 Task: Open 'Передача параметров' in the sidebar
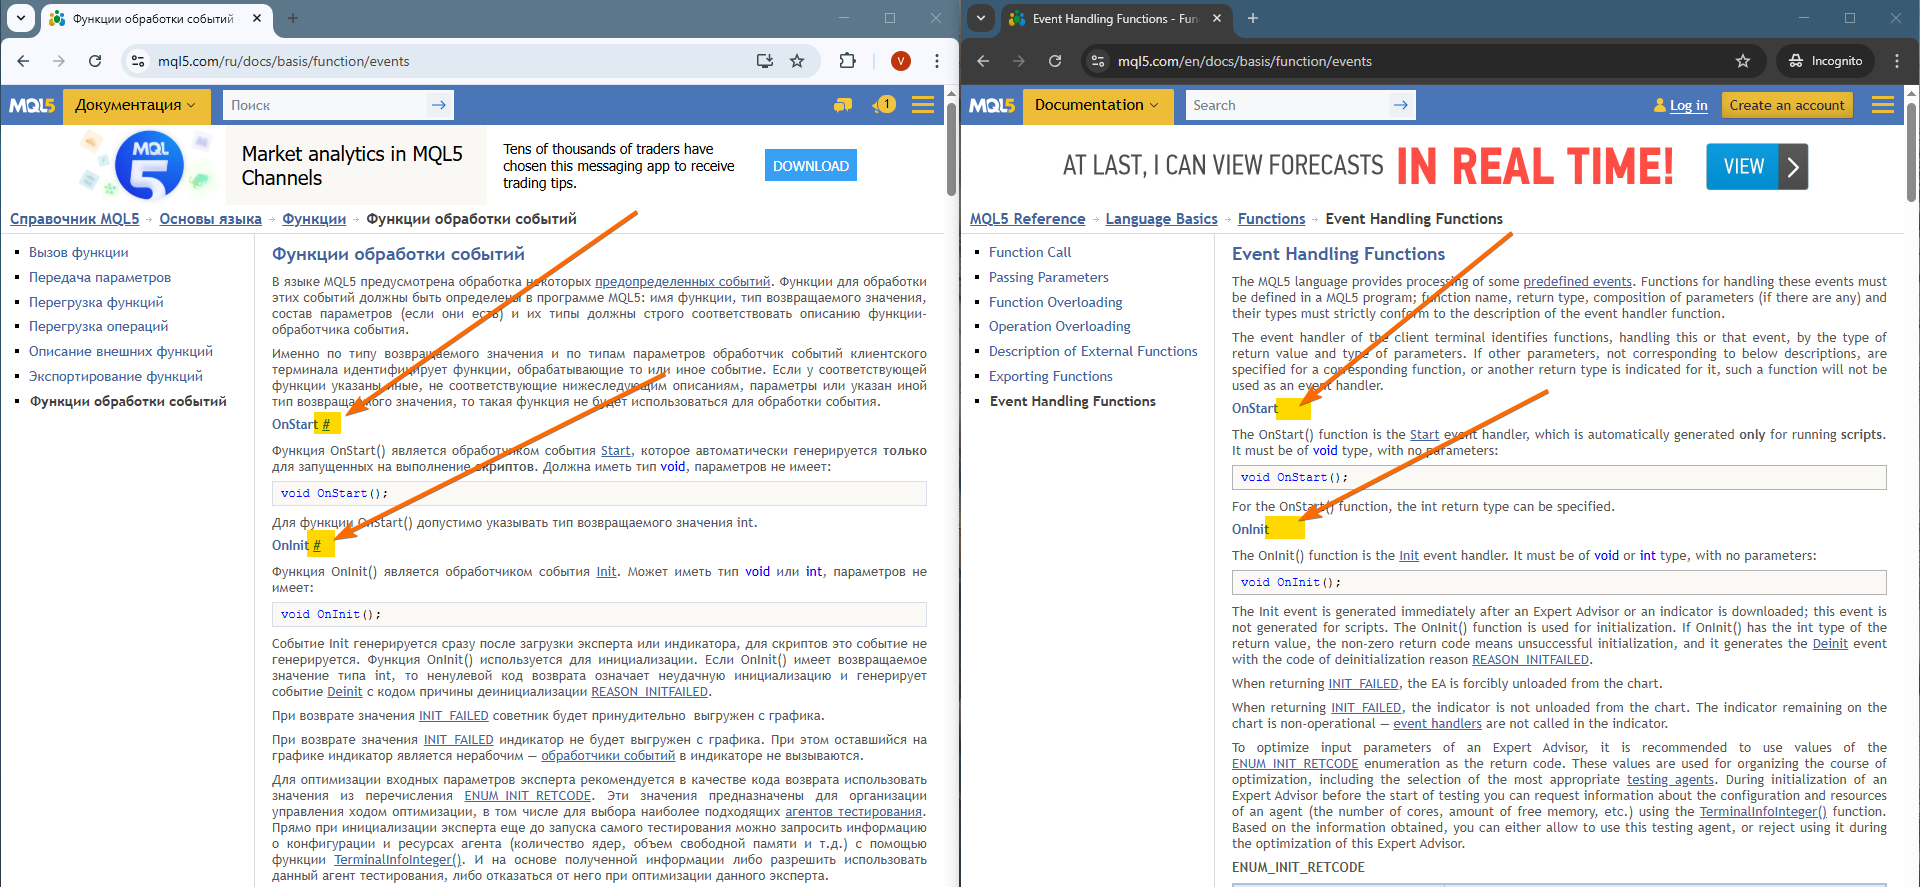pos(99,277)
